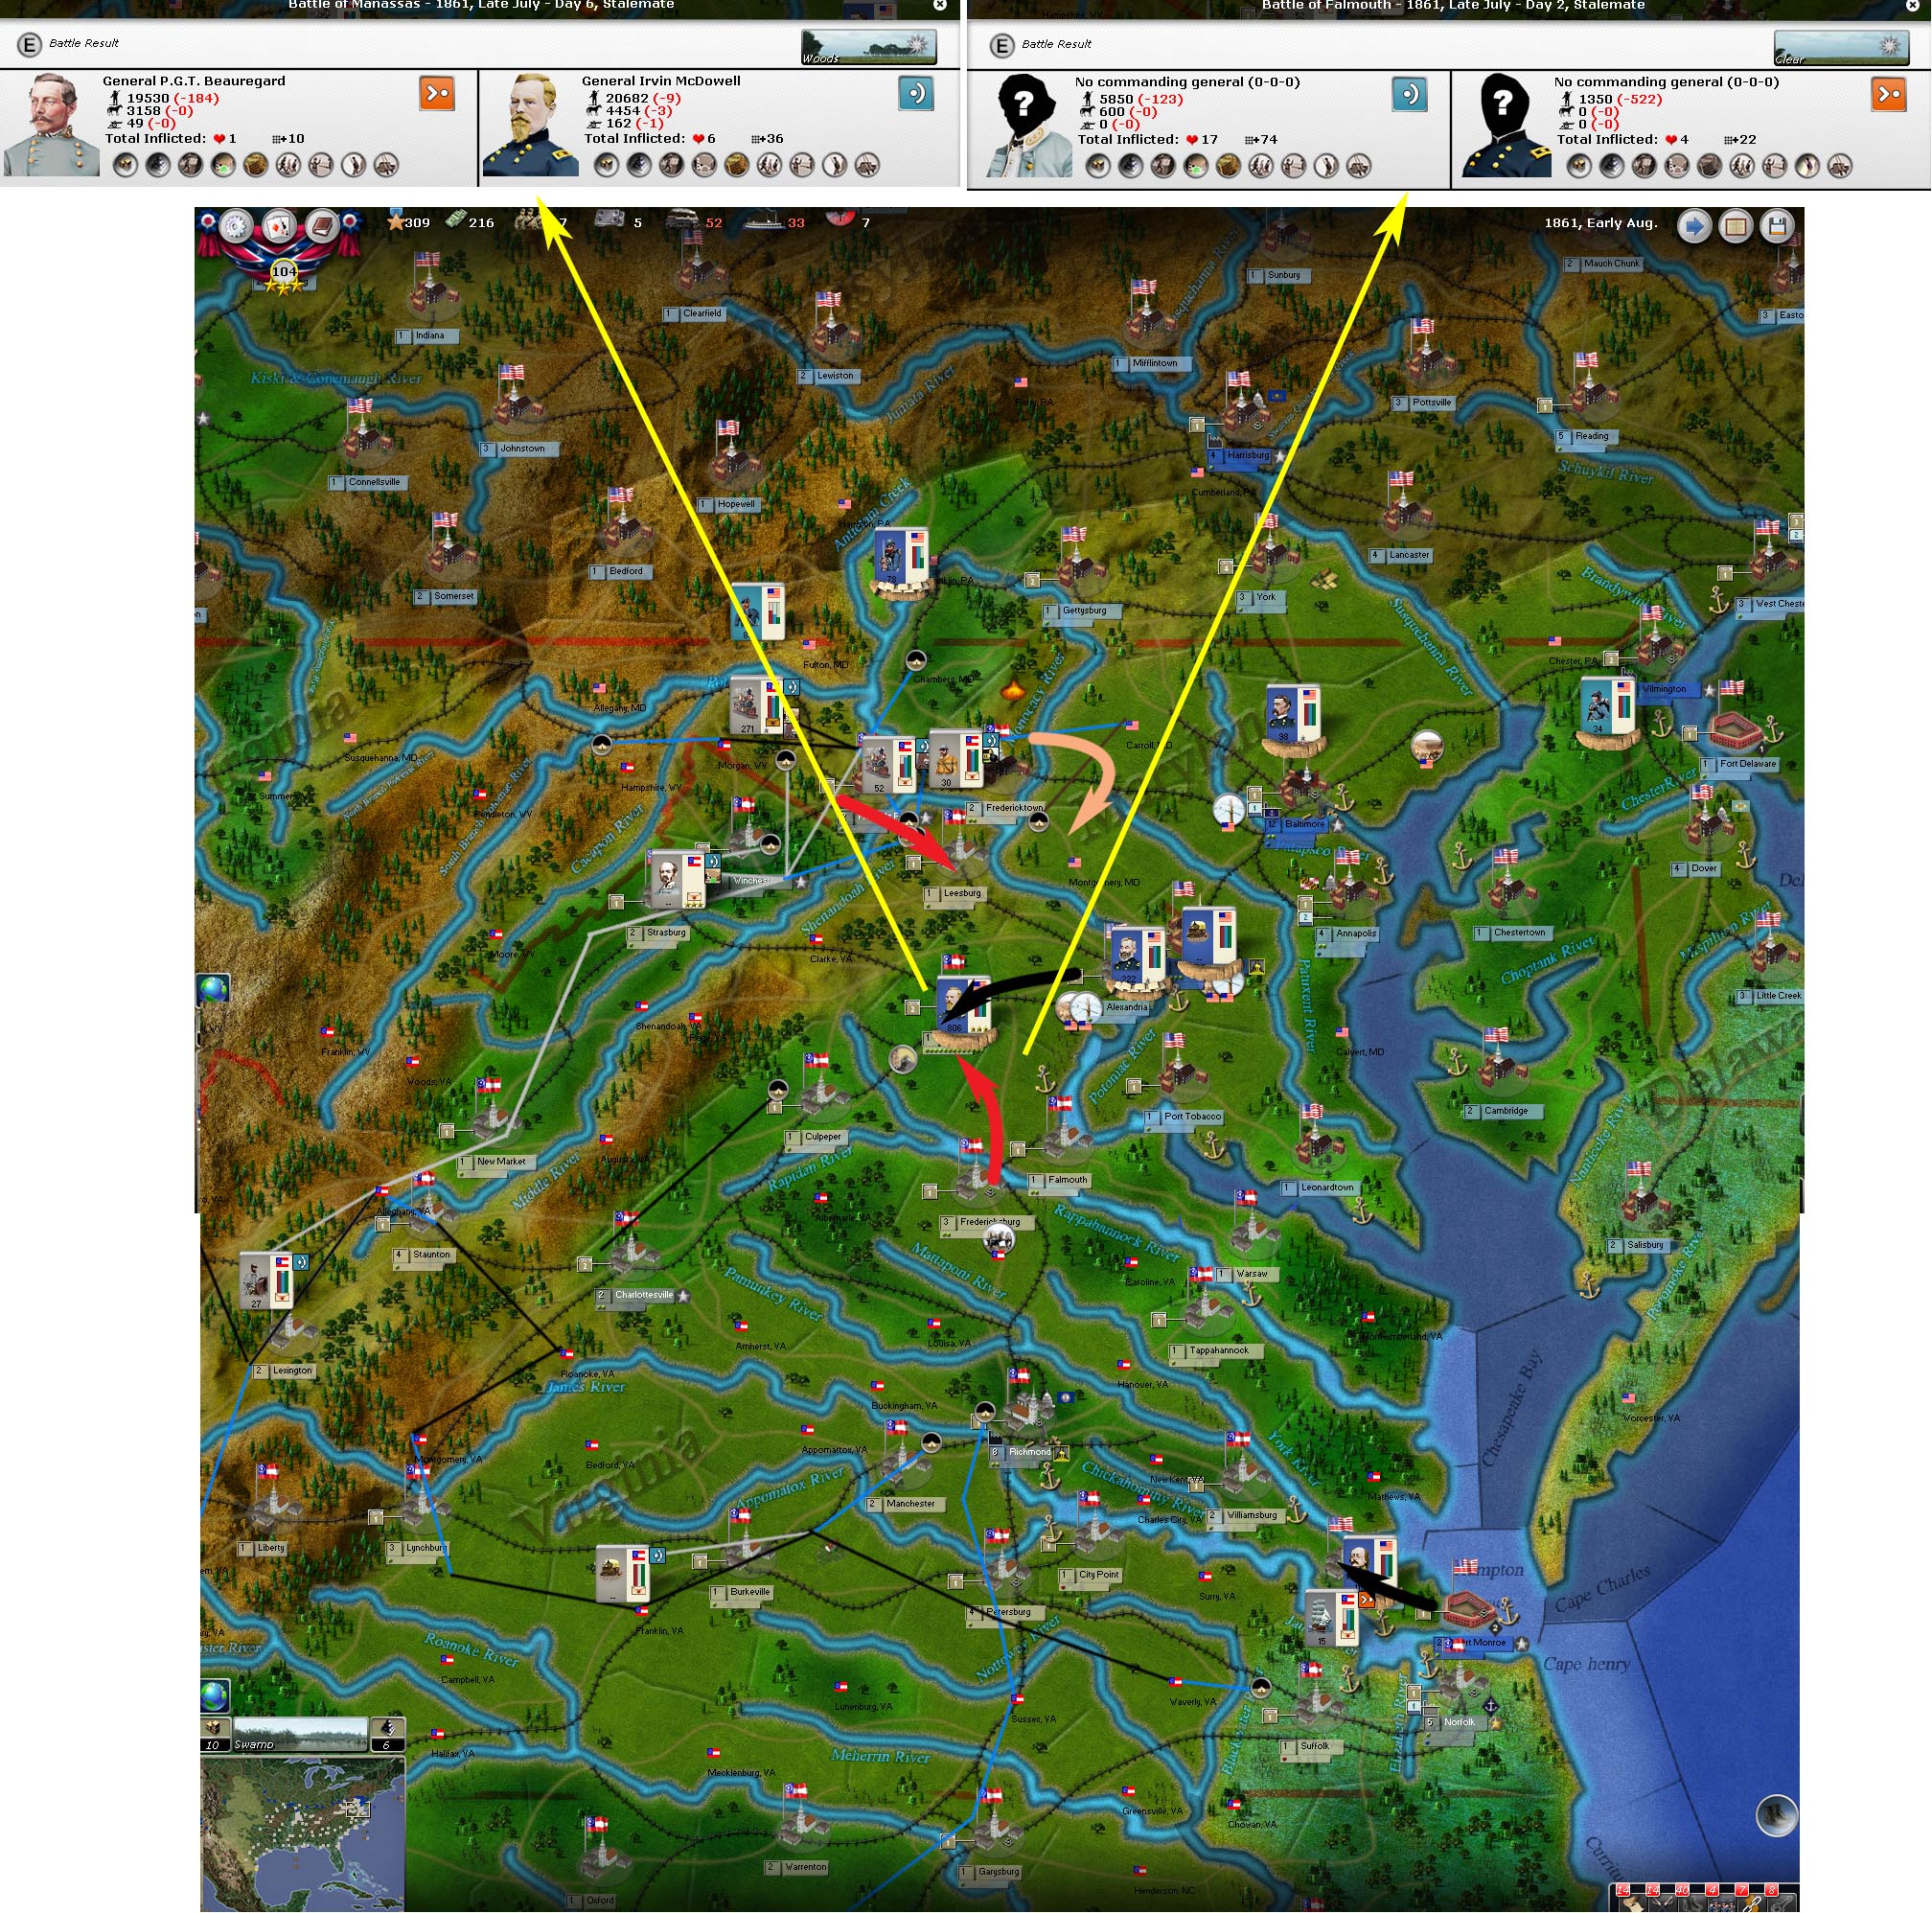Close the Battle of Falmouth report
This screenshot has width=1932, height=1913.
coord(1913,5)
